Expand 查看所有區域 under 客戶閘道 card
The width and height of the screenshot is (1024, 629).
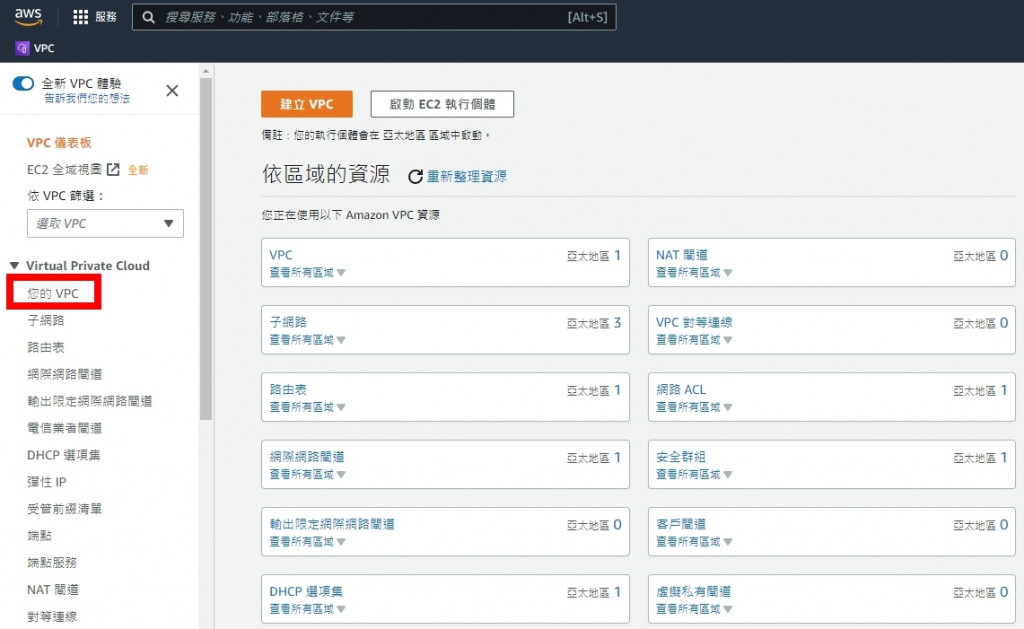pos(694,541)
